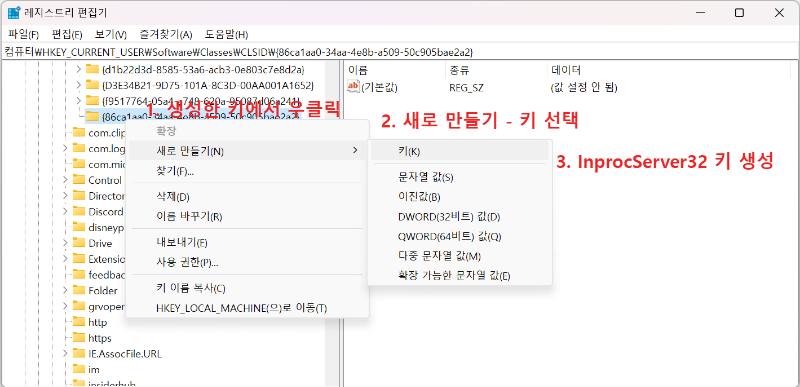Viewport: 800px width, 387px height.
Task: Click the folder icon beside Extensio key
Action: click(x=79, y=259)
